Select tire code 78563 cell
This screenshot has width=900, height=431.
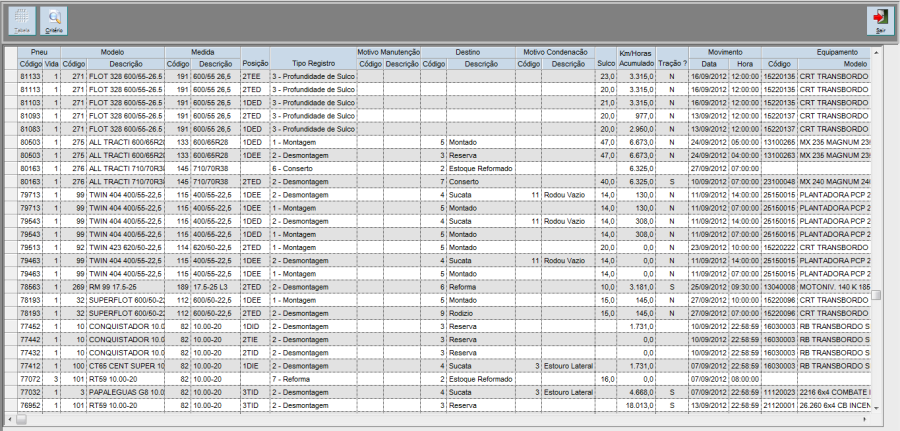(x=31, y=288)
